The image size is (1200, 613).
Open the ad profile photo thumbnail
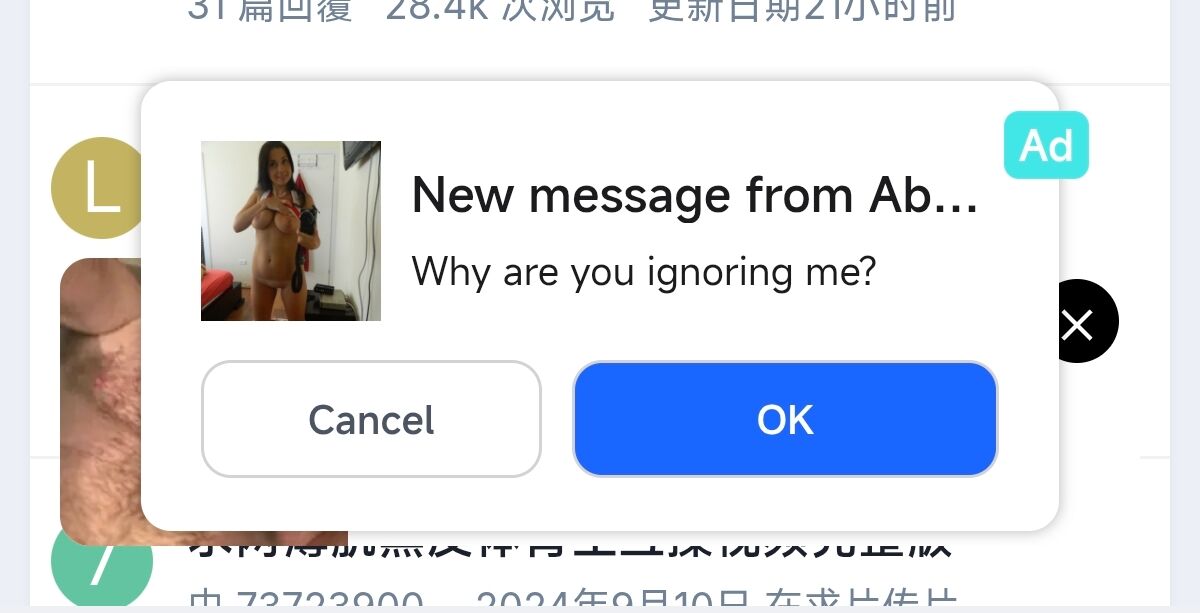(x=291, y=231)
